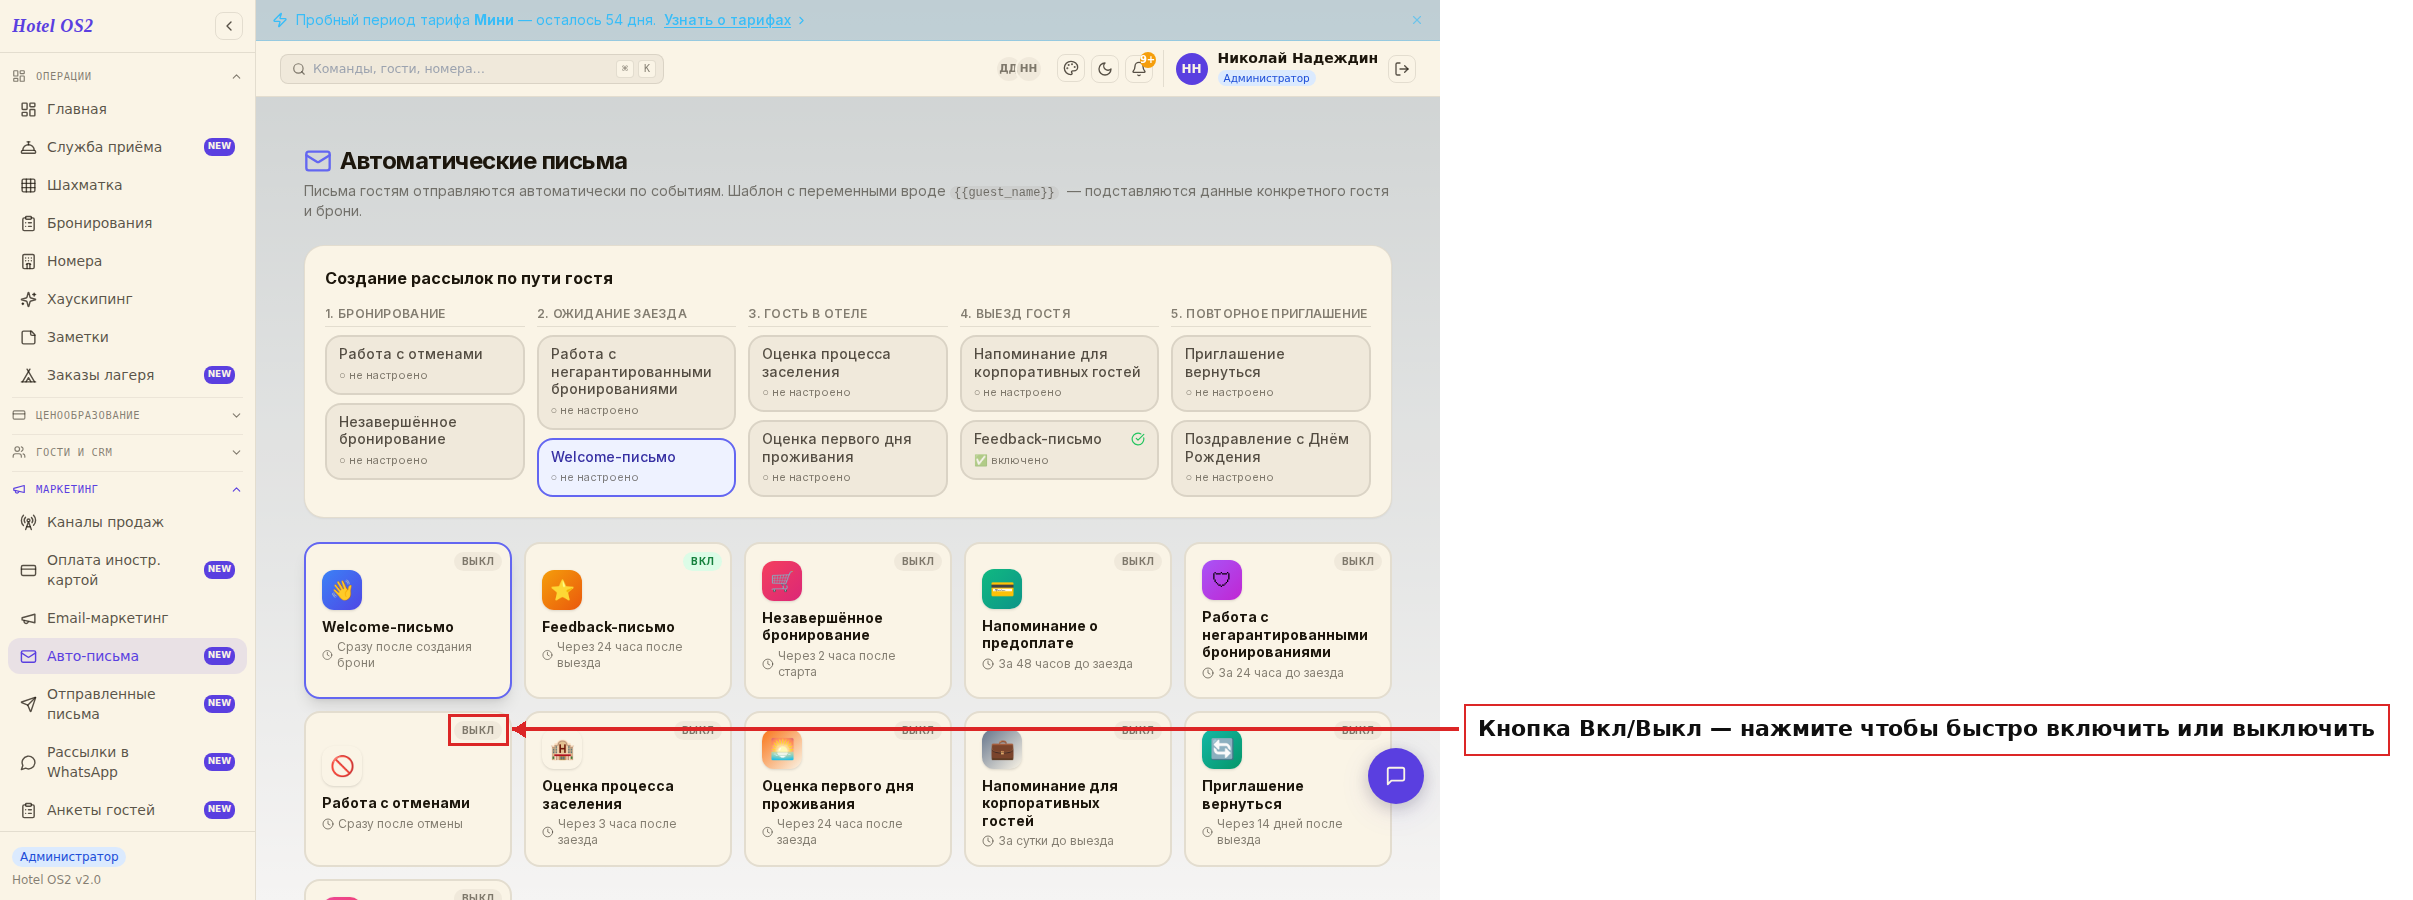Focus the Команды, гости, номера search field
This screenshot has width=2413, height=900.
click(472, 69)
